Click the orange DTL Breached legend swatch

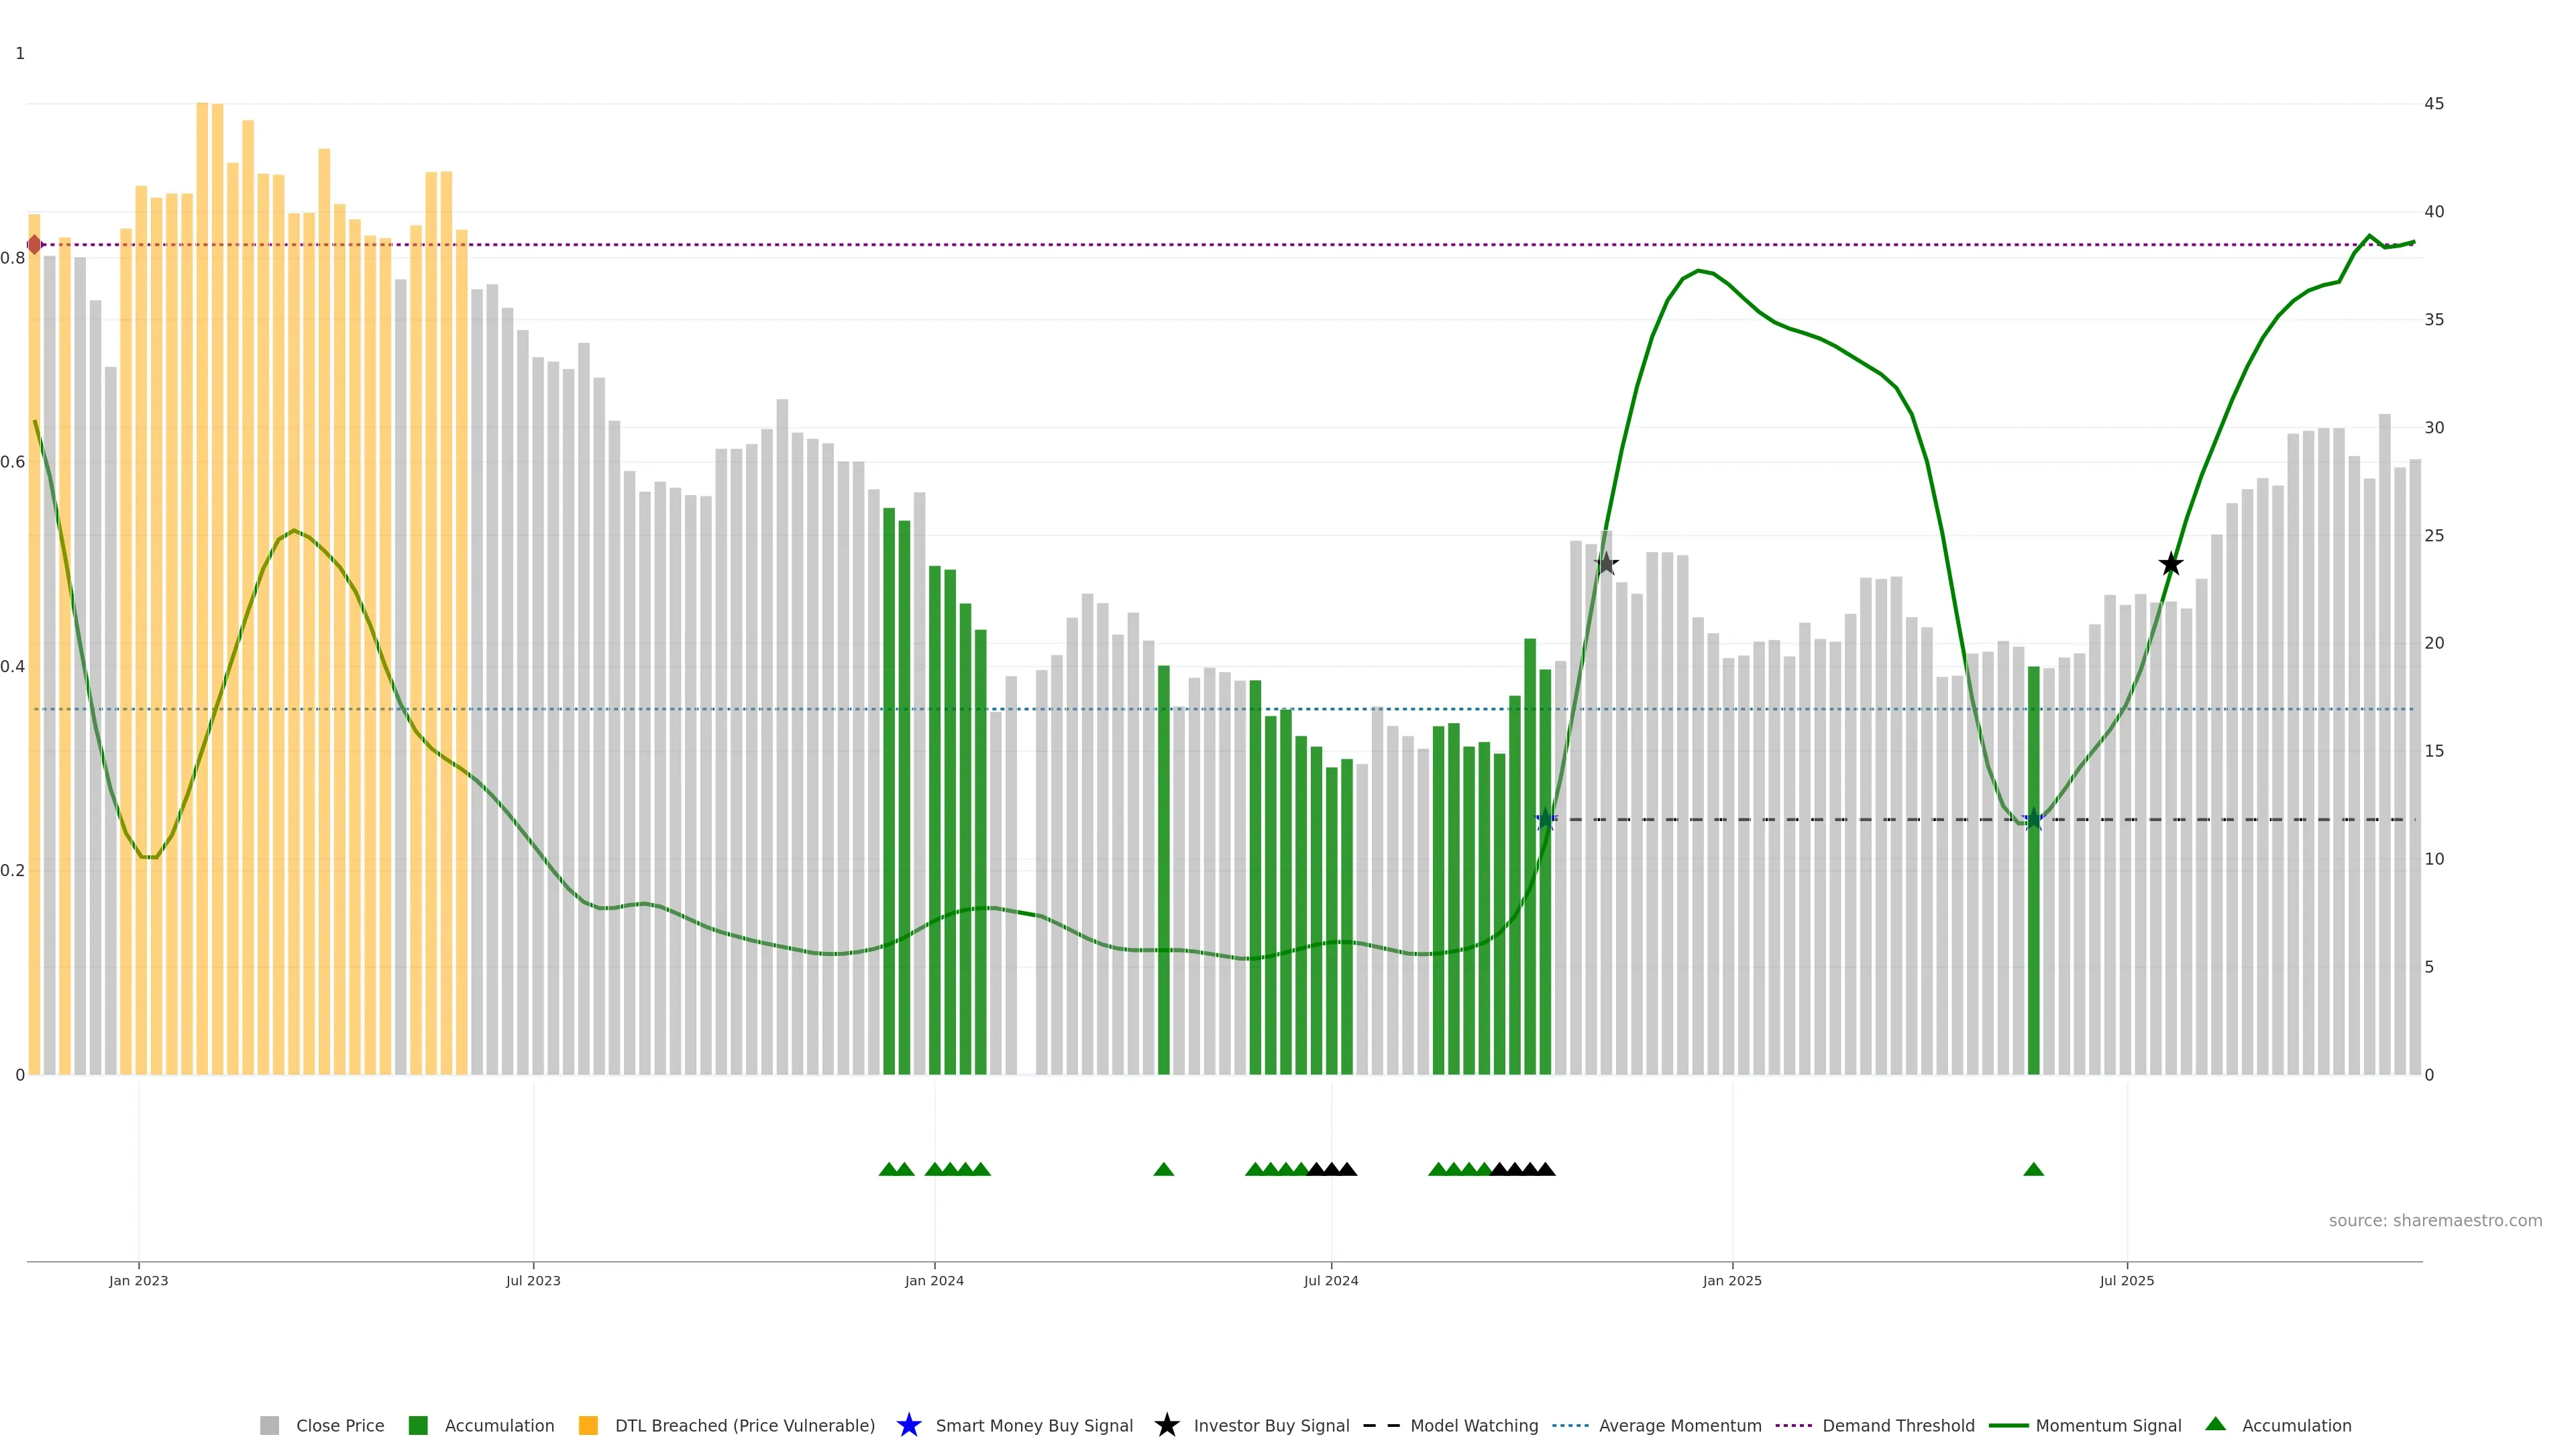(588, 1426)
